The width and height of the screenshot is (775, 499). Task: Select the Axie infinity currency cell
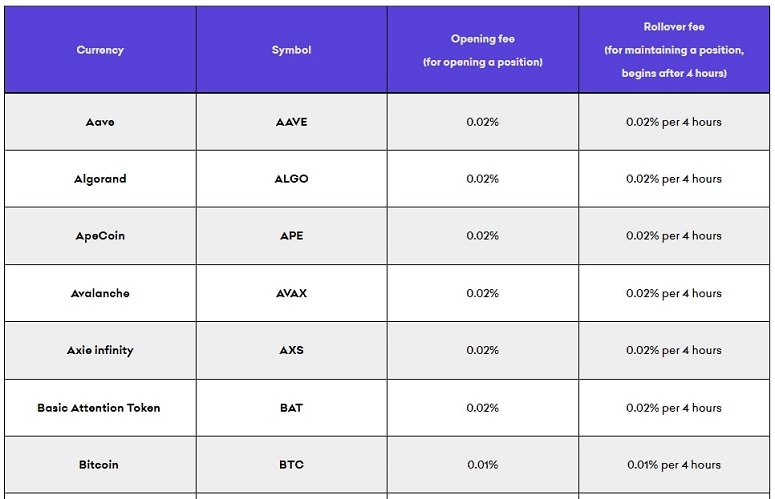[100, 350]
